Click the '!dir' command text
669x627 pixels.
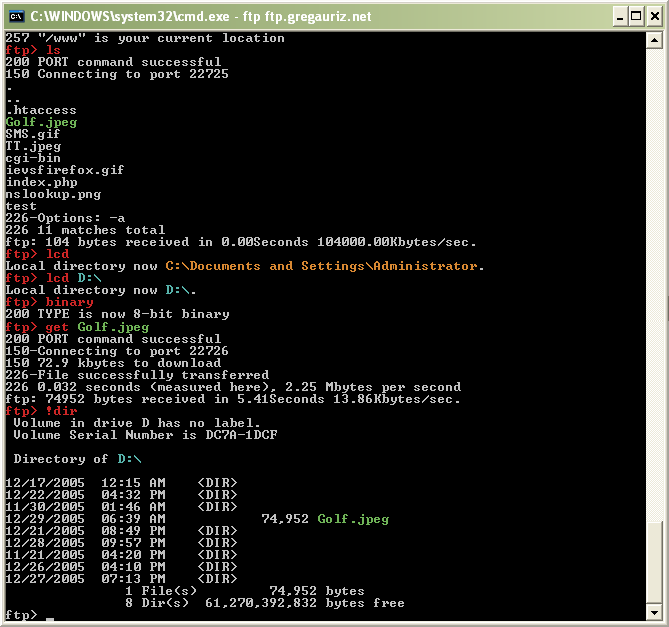point(61,410)
